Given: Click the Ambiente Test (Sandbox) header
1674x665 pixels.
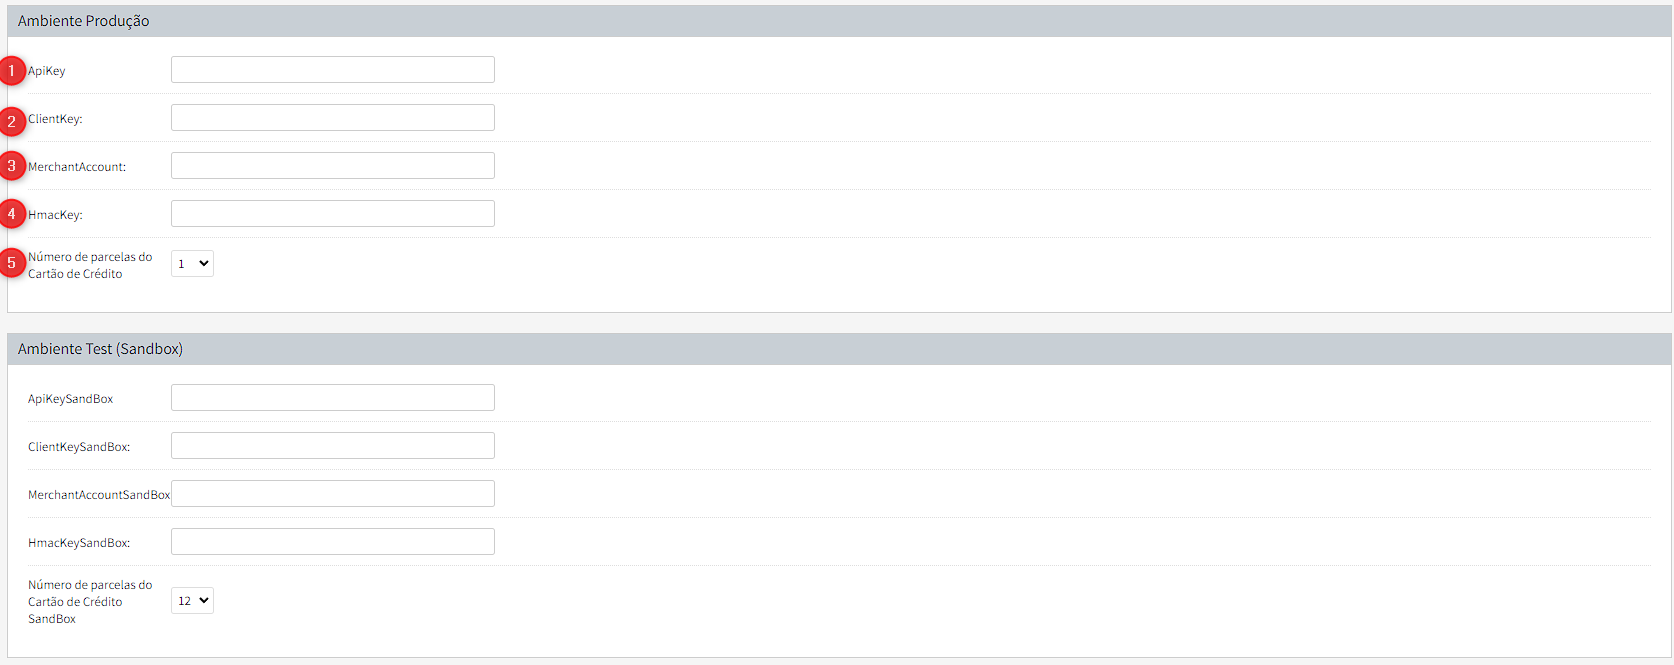Looking at the screenshot, I should [100, 349].
